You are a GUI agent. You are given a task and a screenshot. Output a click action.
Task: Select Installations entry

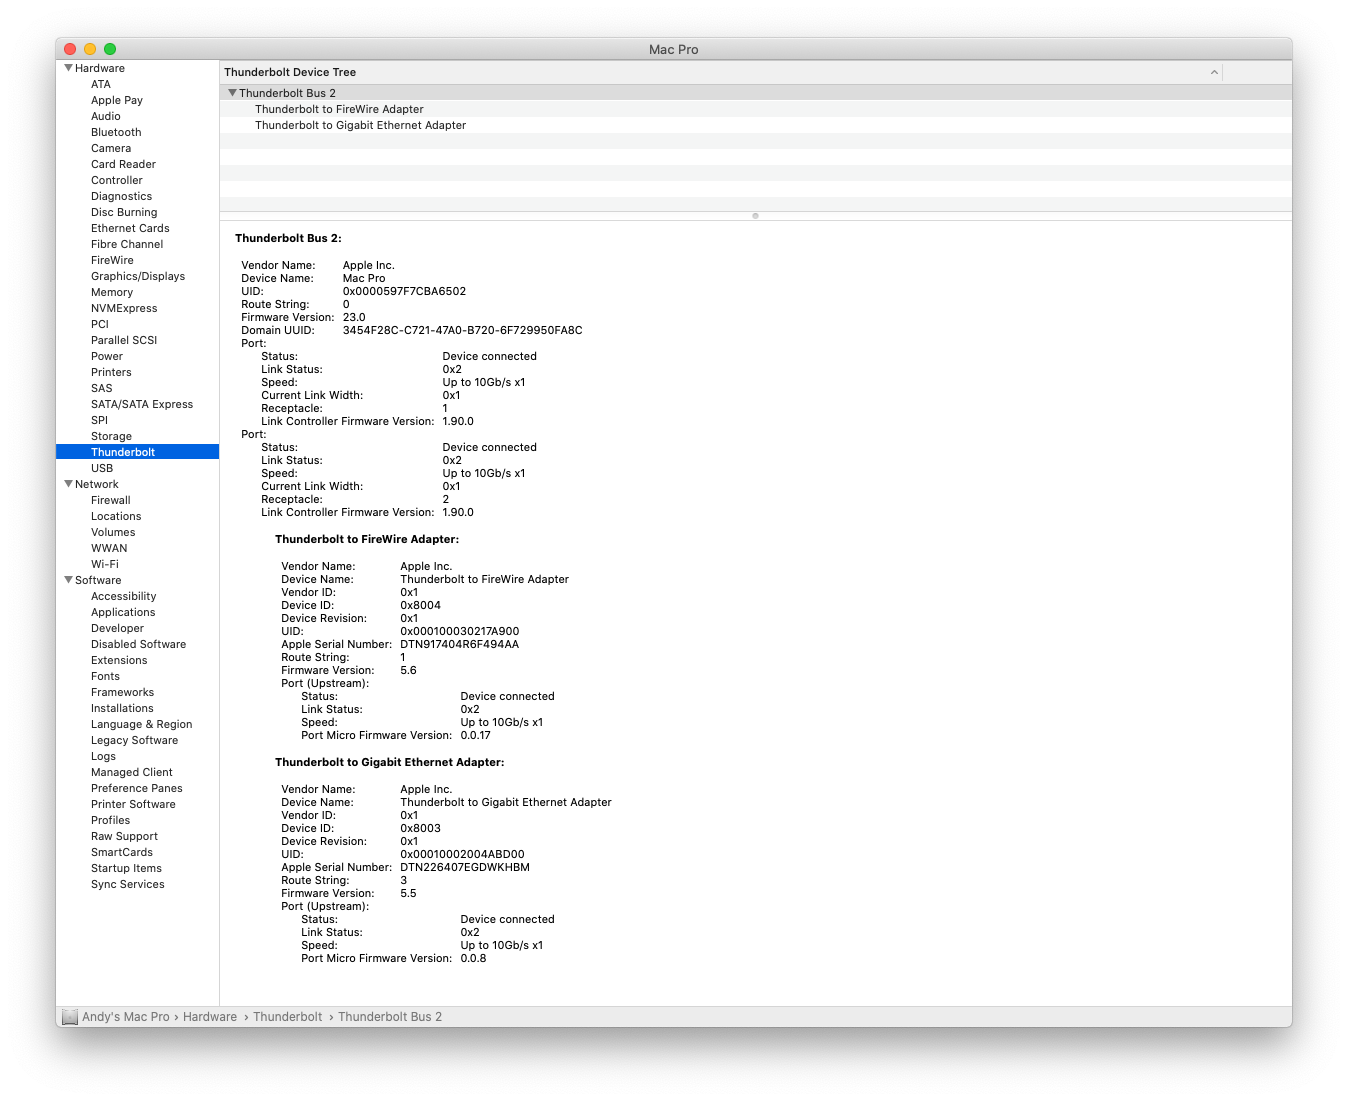click(122, 708)
